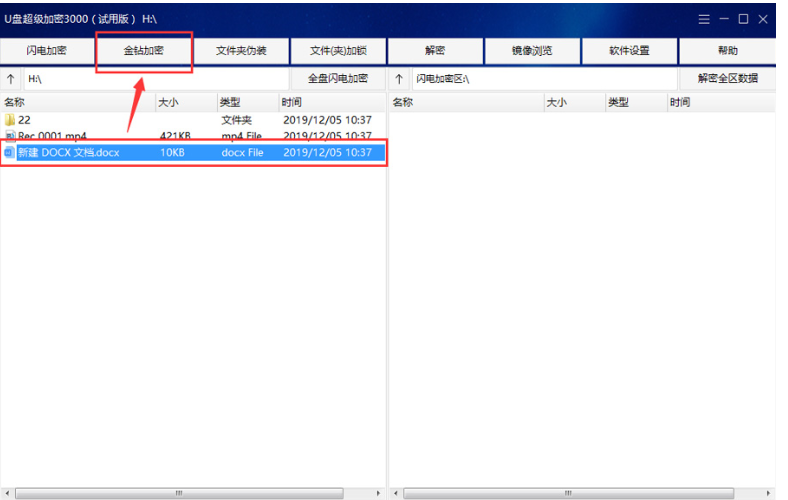
Task: Click the 闪电加密 toolbar button
Action: (47, 51)
